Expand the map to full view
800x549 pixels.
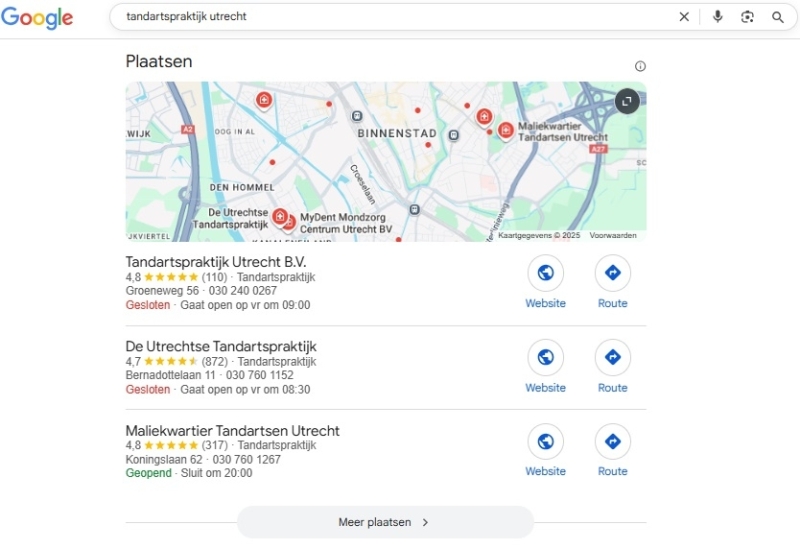[627, 101]
